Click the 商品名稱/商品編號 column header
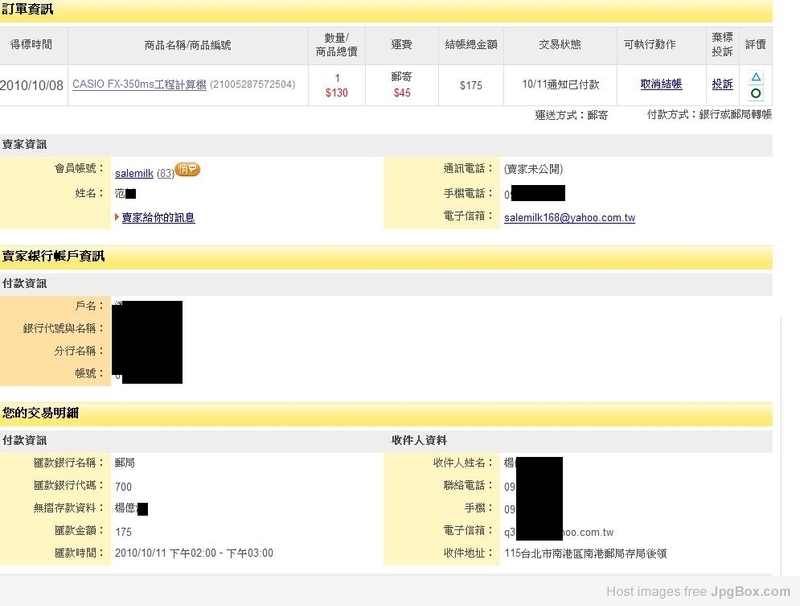The width and height of the screenshot is (800, 606). click(x=188, y=45)
